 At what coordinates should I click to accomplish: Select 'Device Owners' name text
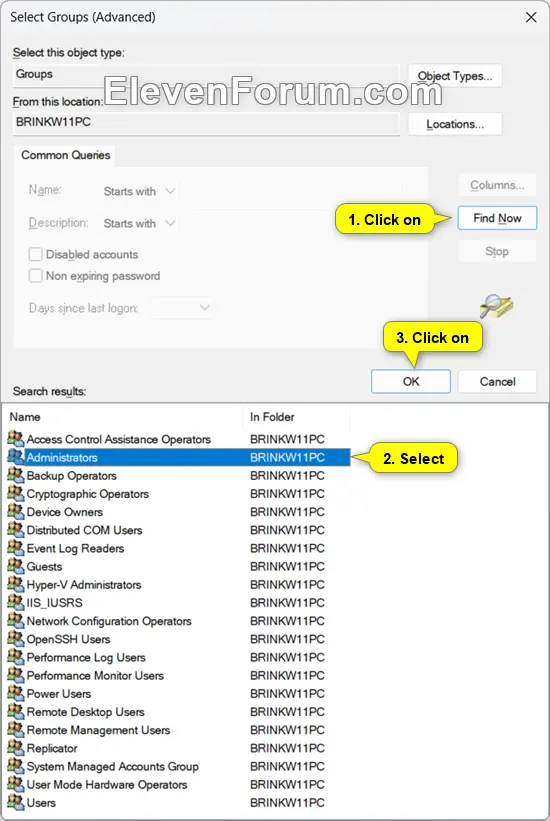click(x=64, y=512)
